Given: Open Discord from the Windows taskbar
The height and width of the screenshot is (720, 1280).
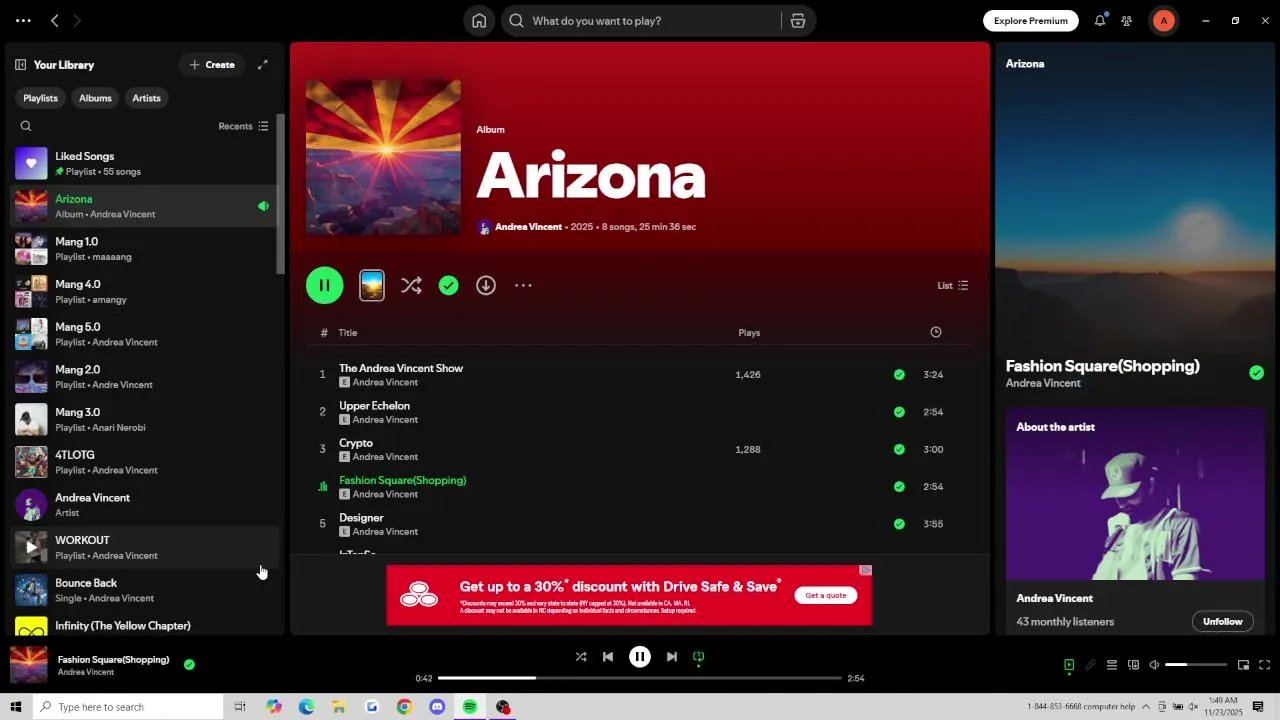Looking at the screenshot, I should click(437, 707).
